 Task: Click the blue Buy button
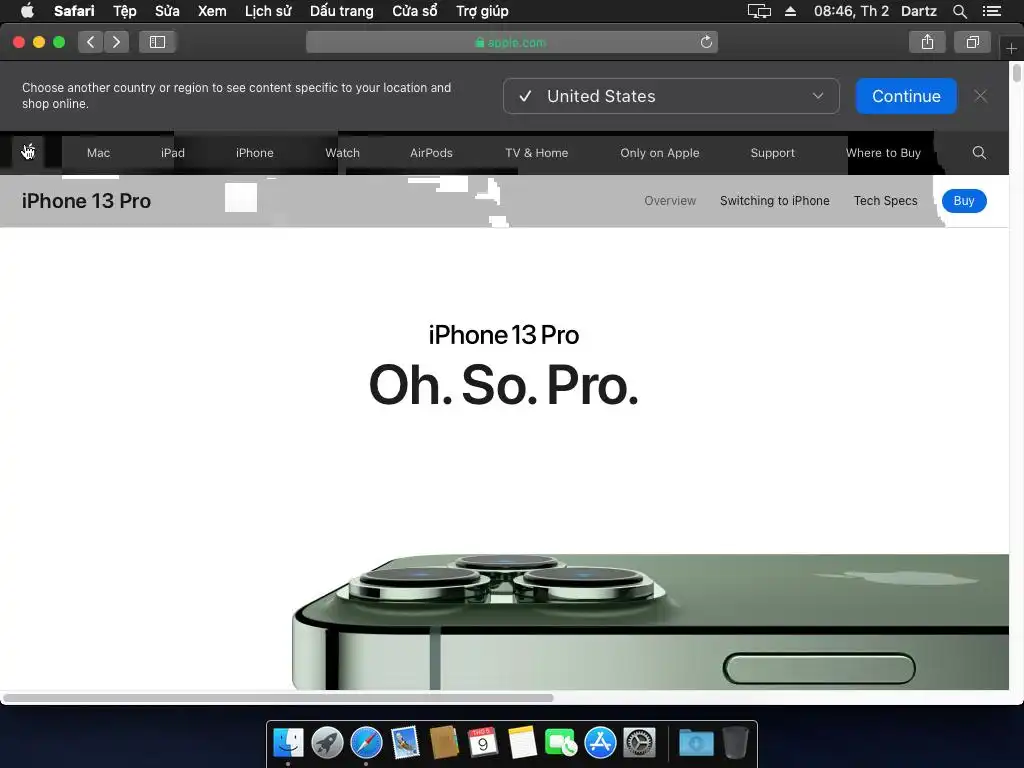[x=964, y=200]
